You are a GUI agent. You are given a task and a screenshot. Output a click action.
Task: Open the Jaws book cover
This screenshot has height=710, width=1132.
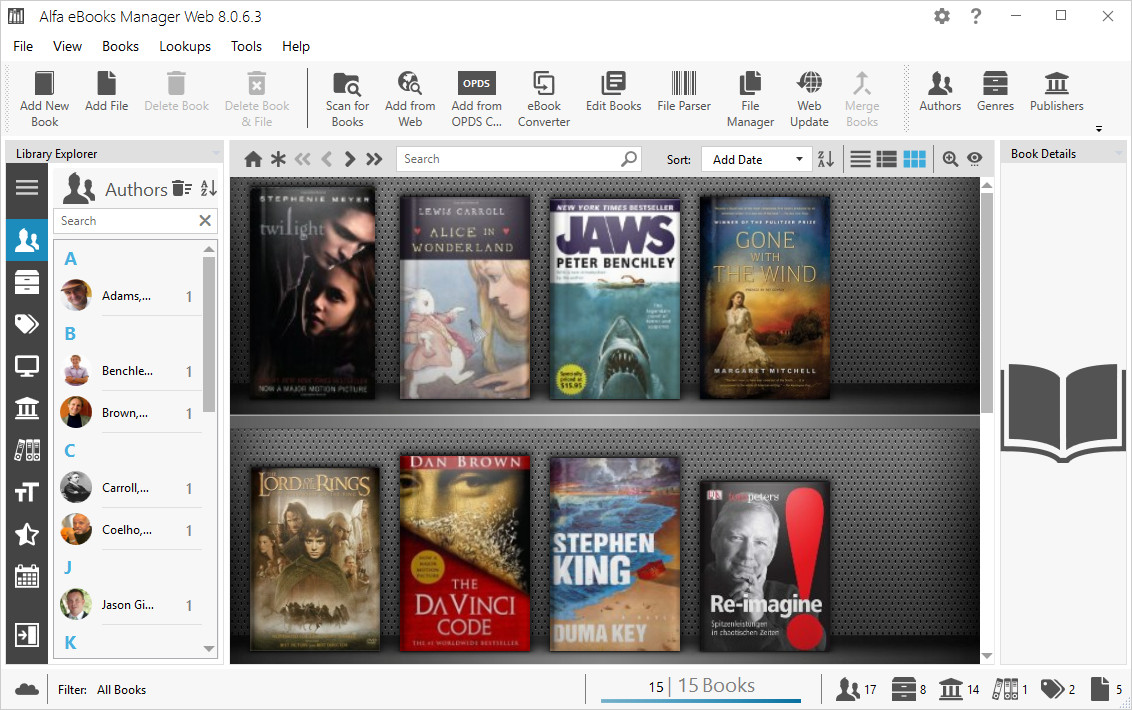[x=614, y=297]
